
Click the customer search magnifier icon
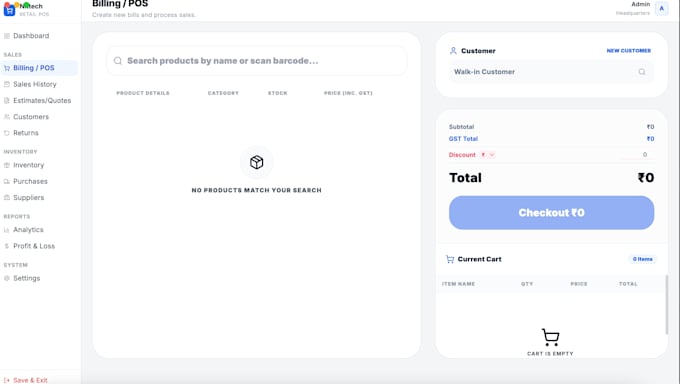click(x=642, y=72)
